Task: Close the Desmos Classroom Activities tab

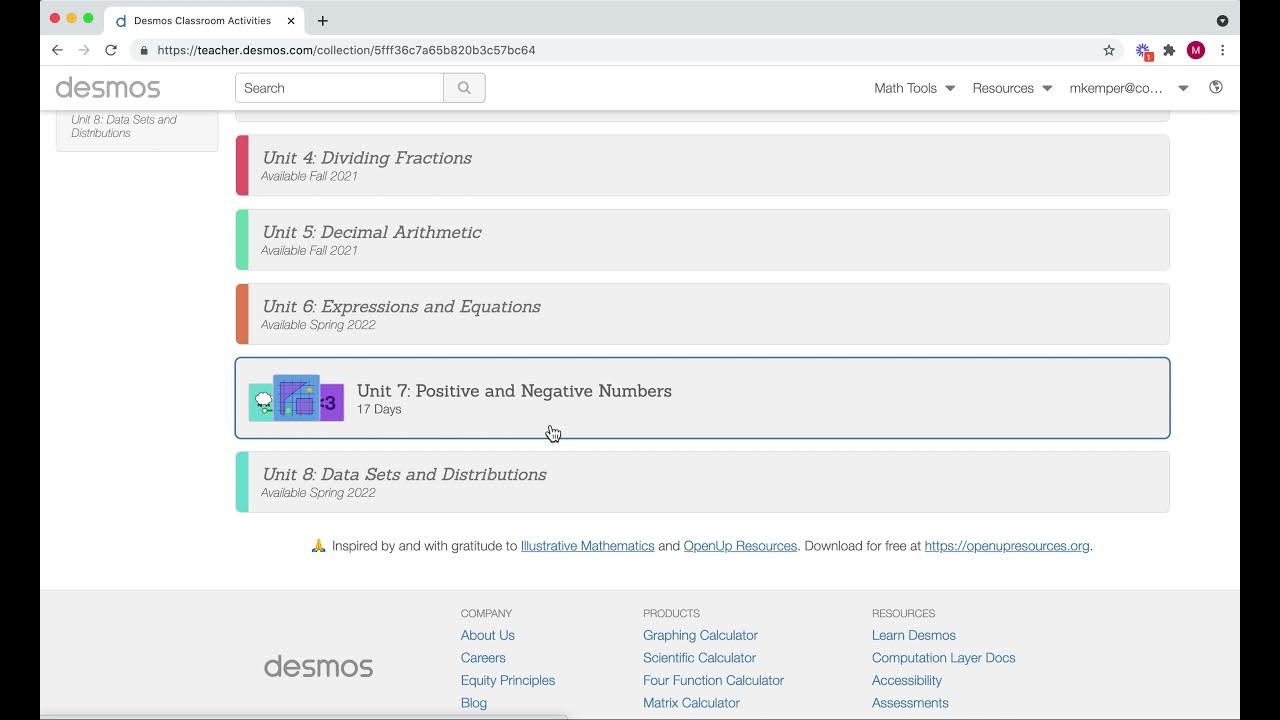Action: tap(291, 20)
